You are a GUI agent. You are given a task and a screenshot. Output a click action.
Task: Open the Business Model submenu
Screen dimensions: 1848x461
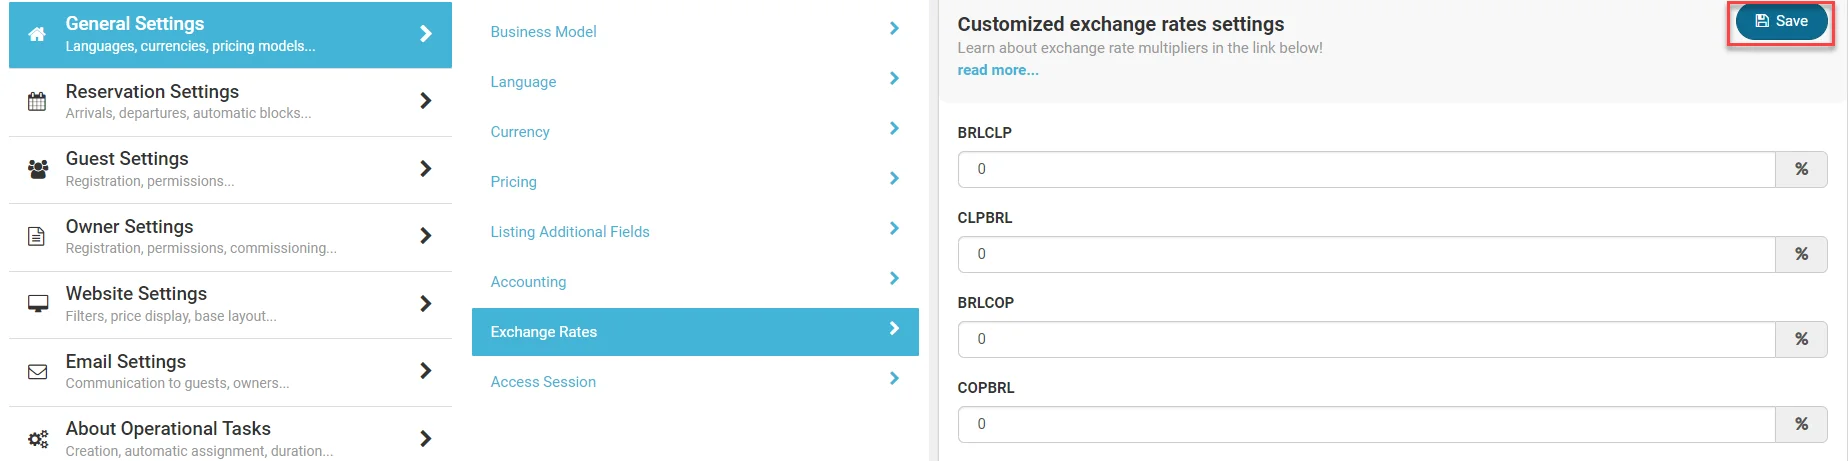pyautogui.click(x=543, y=32)
